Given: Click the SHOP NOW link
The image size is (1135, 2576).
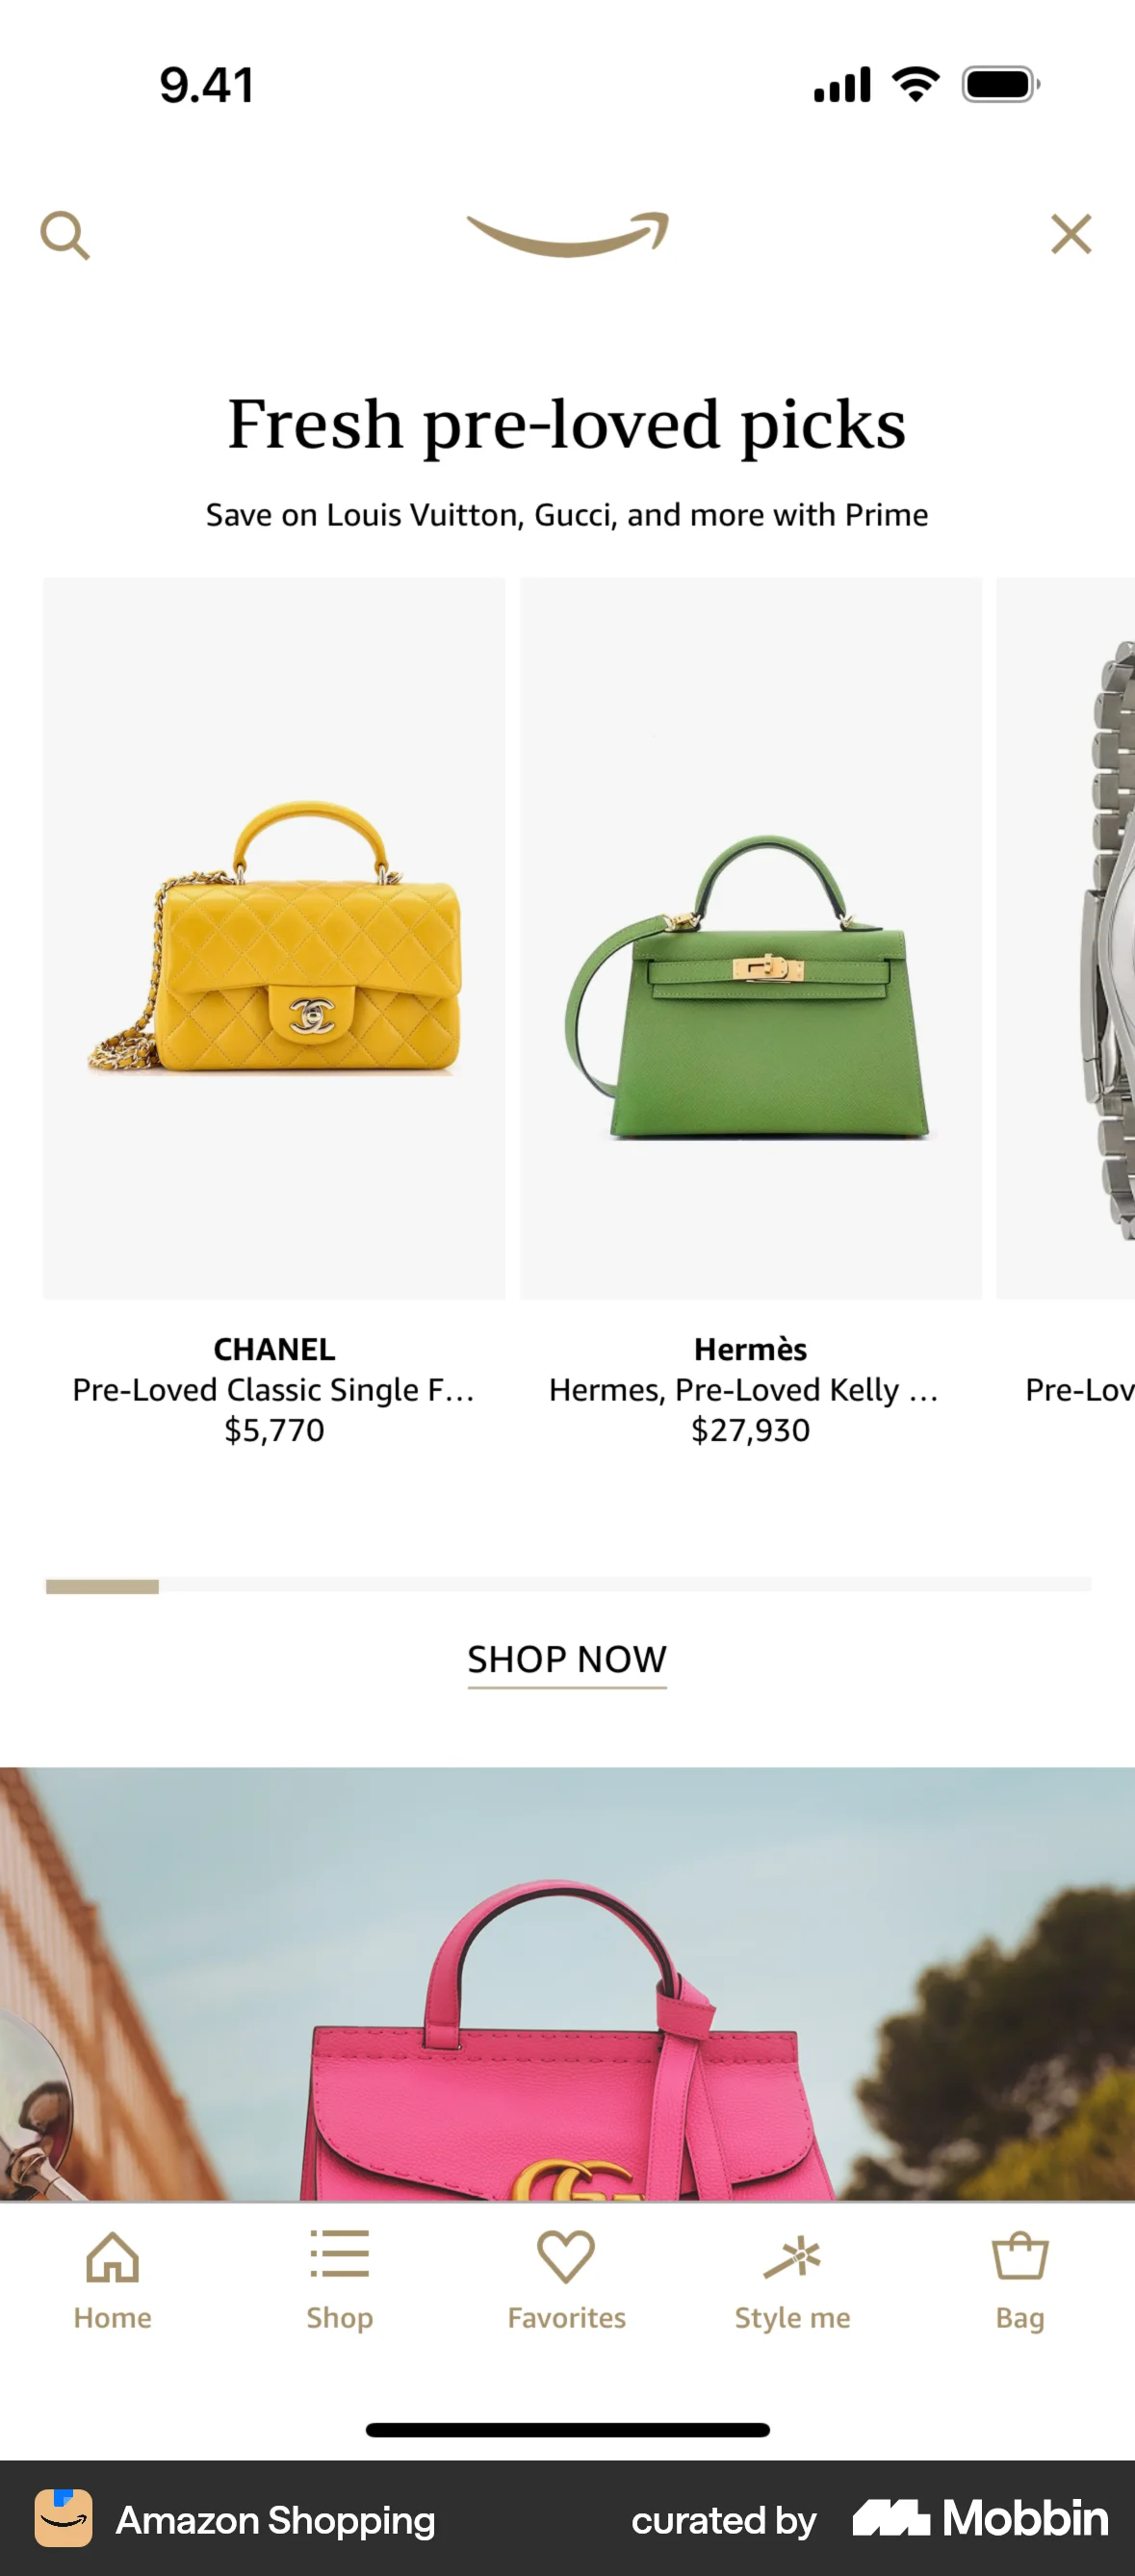Looking at the screenshot, I should click(567, 1660).
